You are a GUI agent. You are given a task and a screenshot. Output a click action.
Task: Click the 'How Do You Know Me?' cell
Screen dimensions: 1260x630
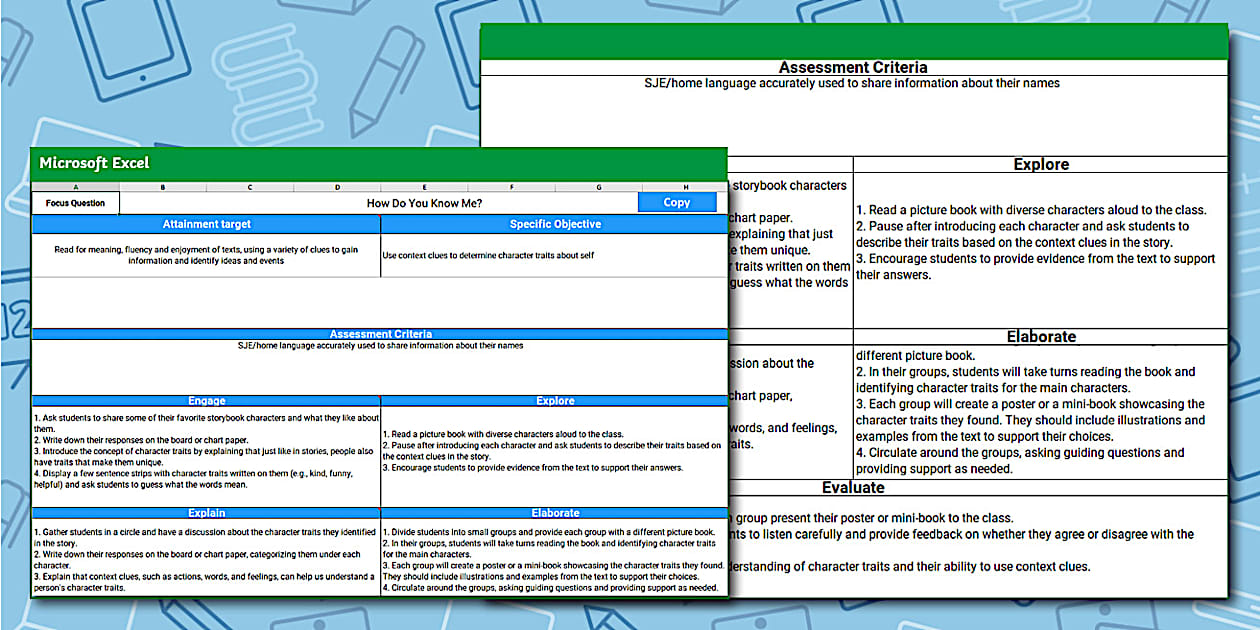point(424,203)
